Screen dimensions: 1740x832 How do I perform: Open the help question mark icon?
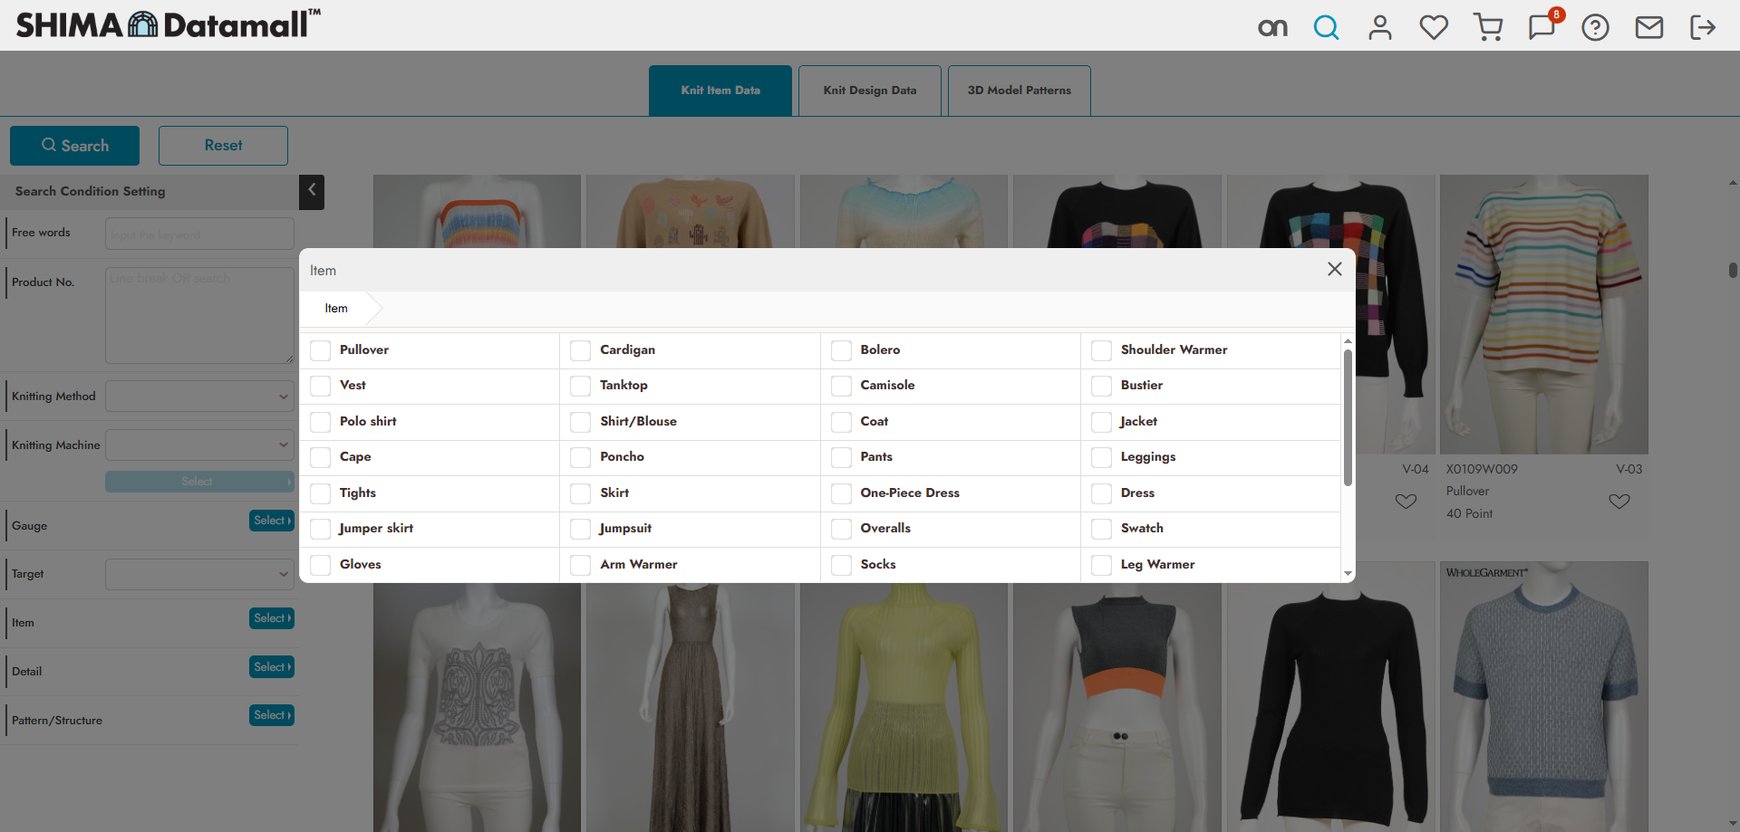[x=1595, y=27]
